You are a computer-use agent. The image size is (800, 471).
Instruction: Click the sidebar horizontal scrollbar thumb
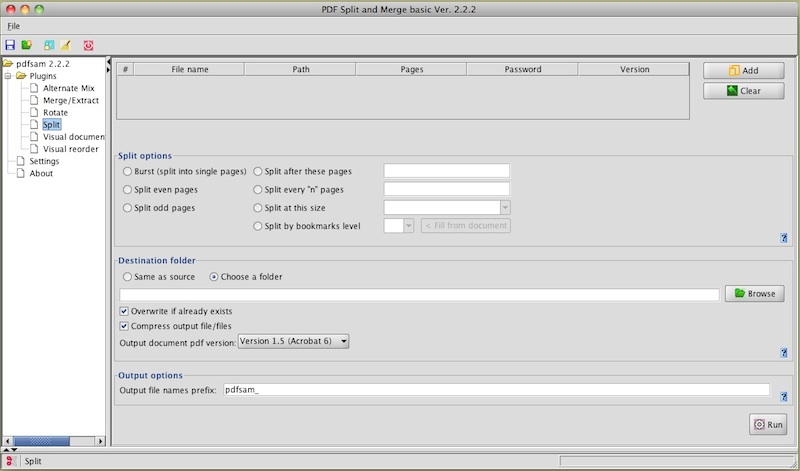tap(40, 440)
